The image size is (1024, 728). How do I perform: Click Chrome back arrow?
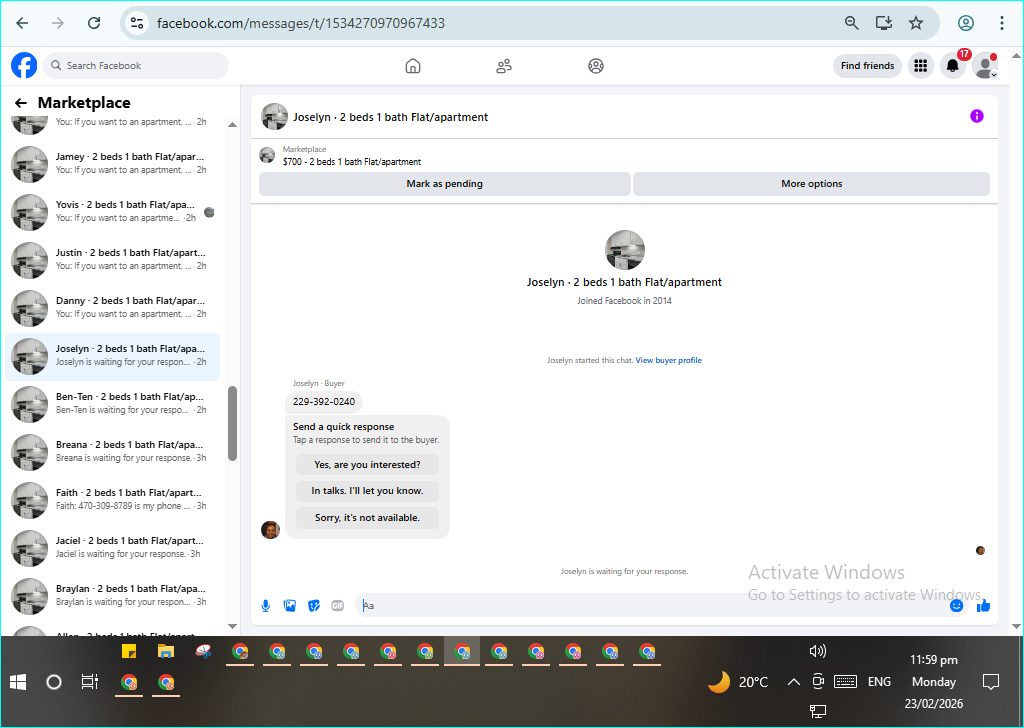tap(22, 24)
